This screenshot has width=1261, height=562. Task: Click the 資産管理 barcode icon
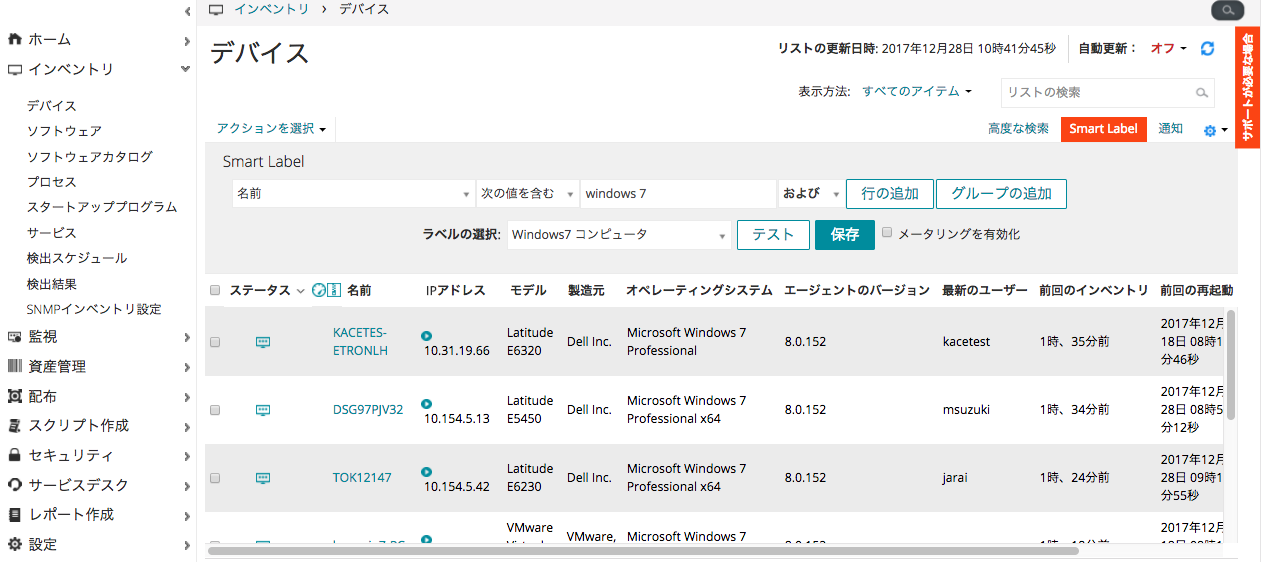click(x=14, y=367)
